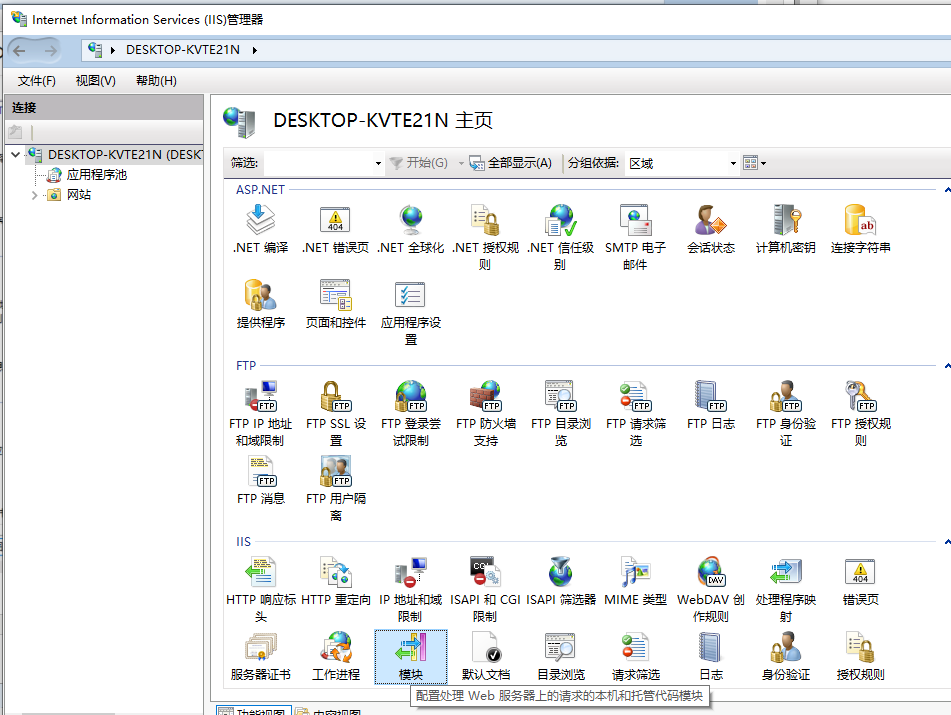The width and height of the screenshot is (951, 715).
Task: Collapse the IIS group
Action: (x=947, y=542)
